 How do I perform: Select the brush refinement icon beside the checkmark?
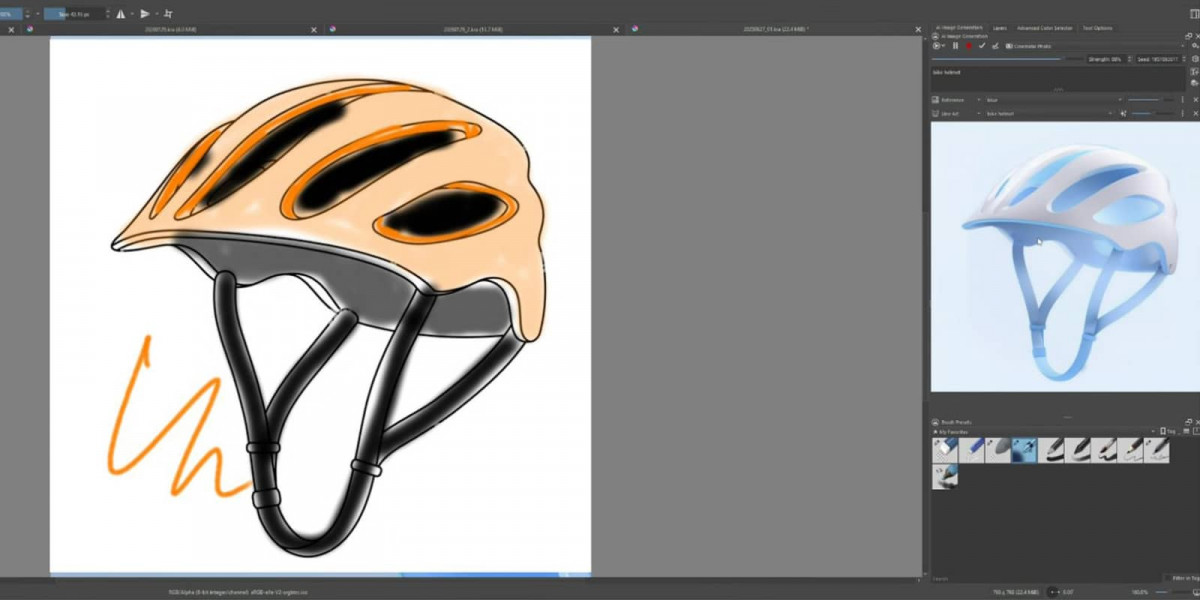[996, 46]
